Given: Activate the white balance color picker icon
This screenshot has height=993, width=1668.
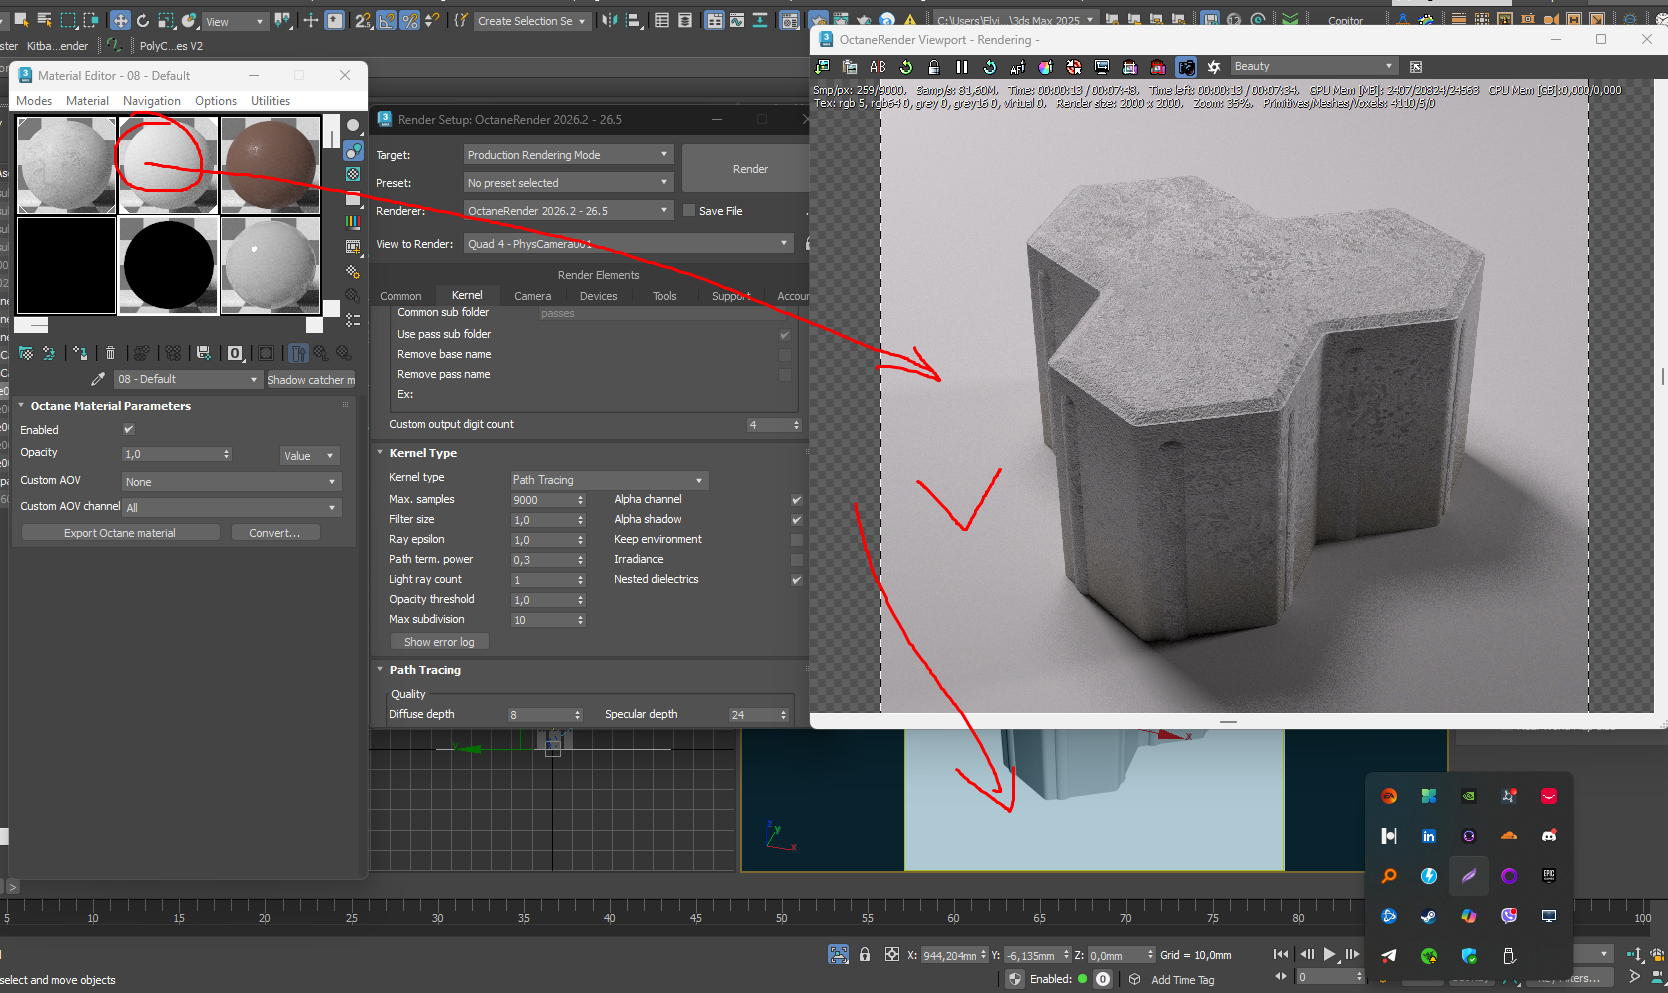Looking at the screenshot, I should (x=1046, y=67).
